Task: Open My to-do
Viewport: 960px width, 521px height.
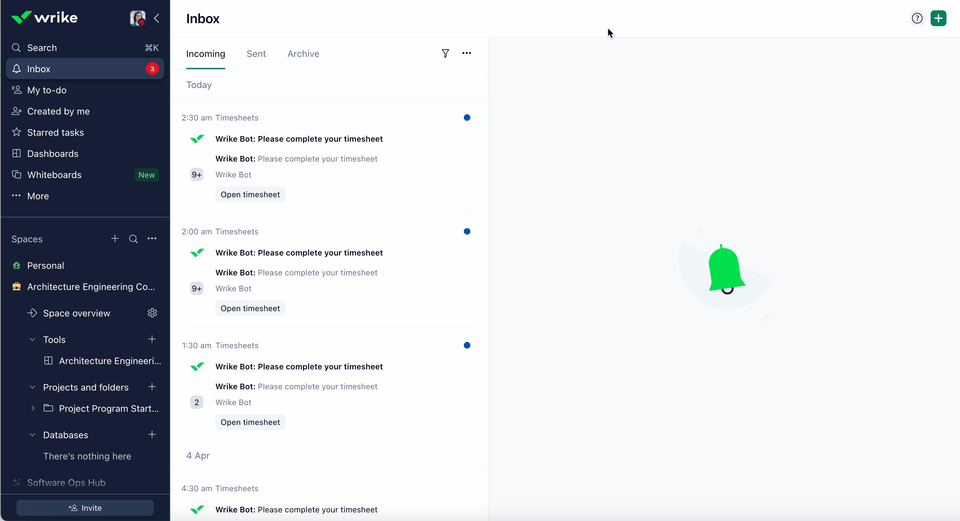Action: (85, 90)
